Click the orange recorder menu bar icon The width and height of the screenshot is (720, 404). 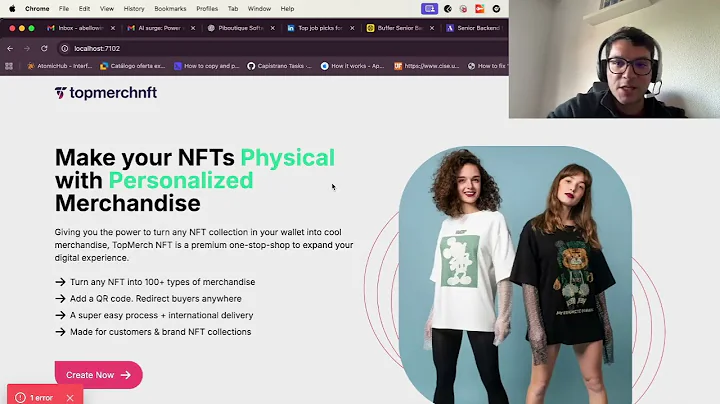click(x=479, y=9)
